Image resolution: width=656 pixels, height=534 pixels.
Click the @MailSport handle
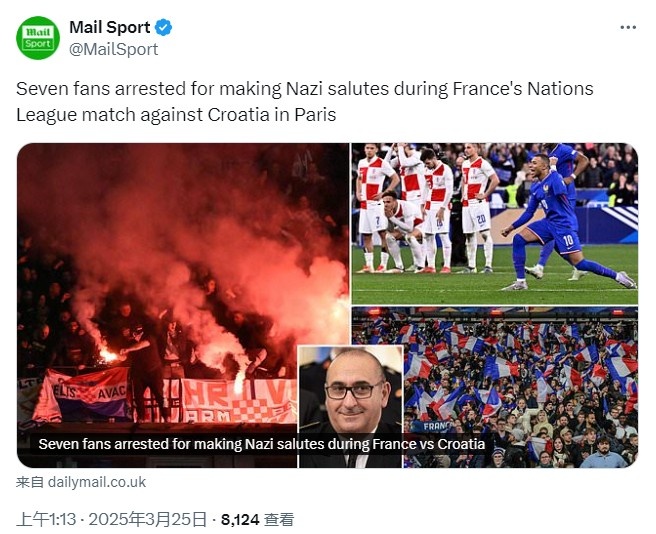point(113,49)
